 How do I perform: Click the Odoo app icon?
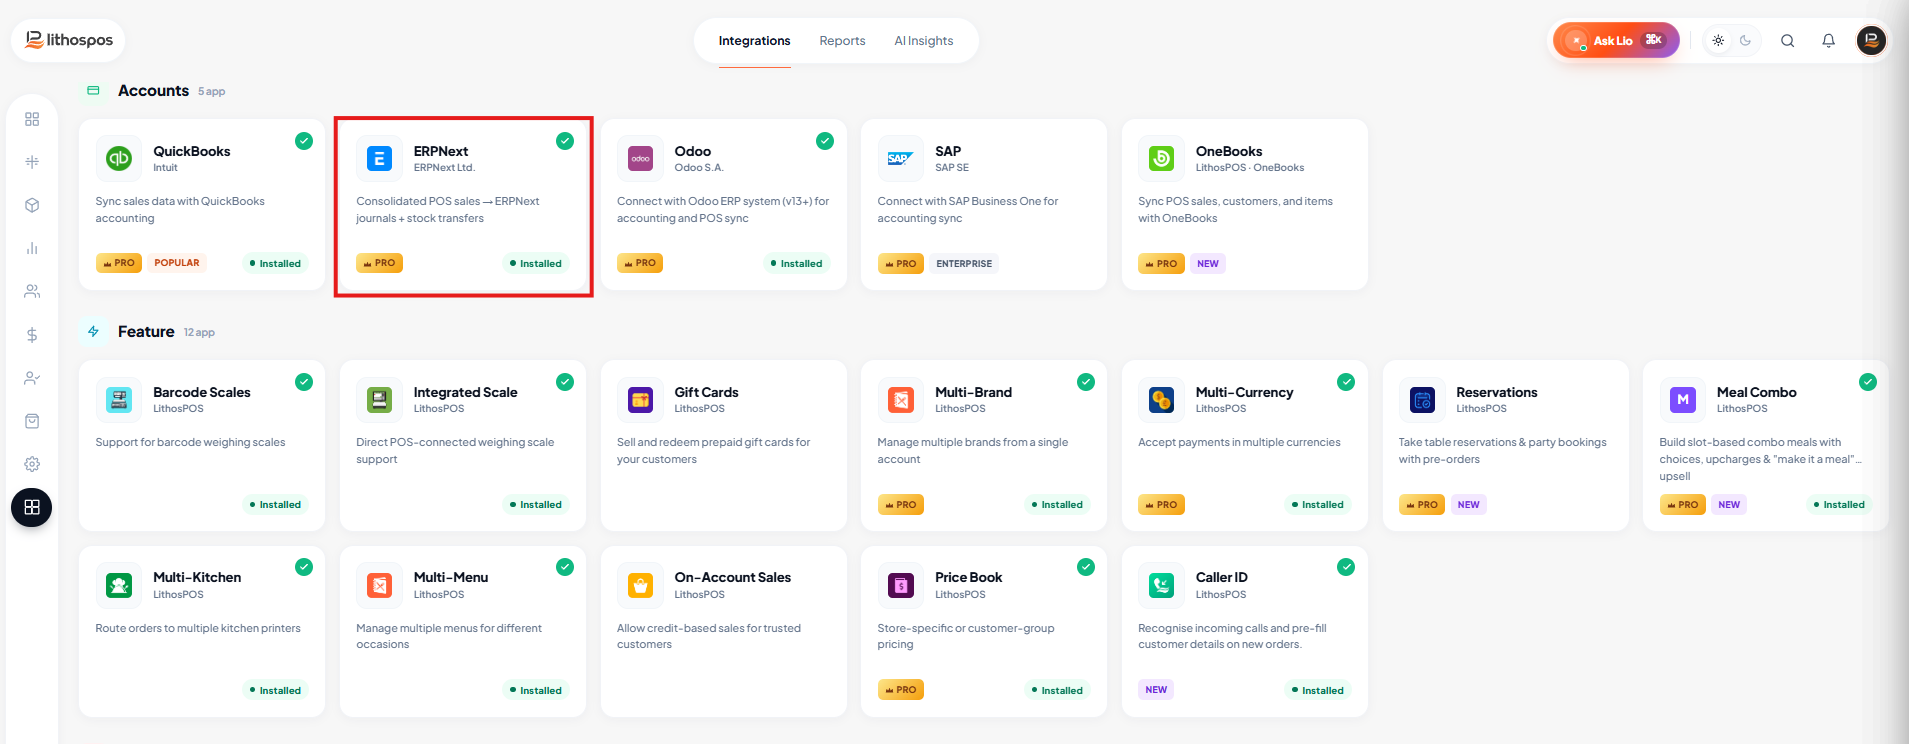(x=640, y=158)
